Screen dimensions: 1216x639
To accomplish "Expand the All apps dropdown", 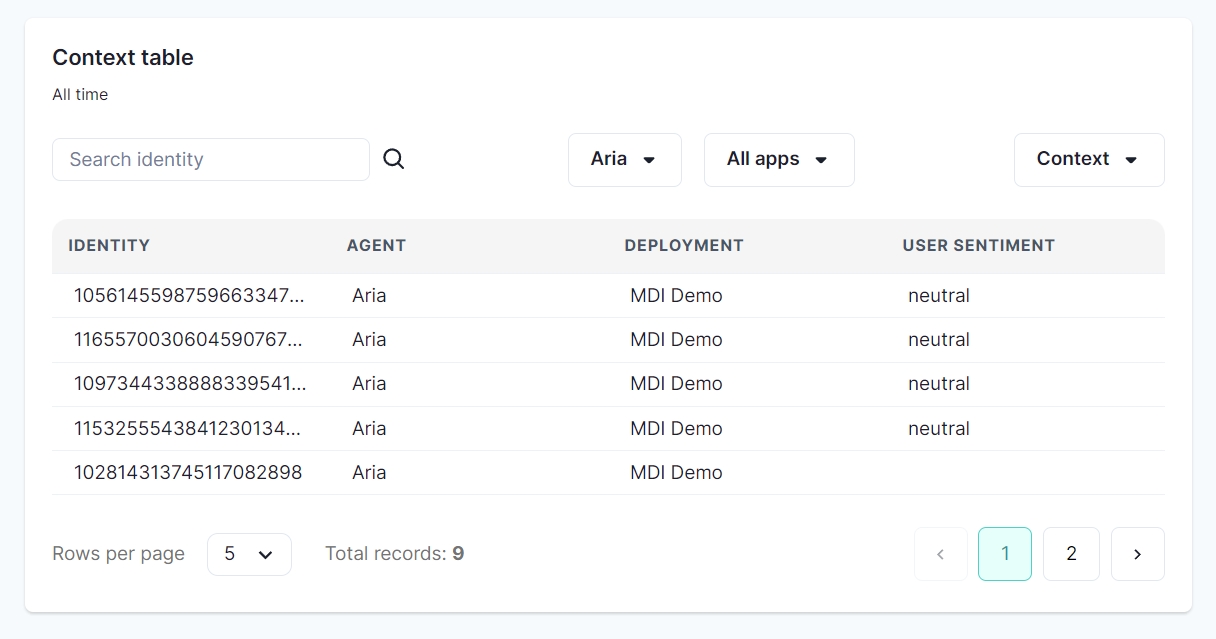I will [x=778, y=159].
